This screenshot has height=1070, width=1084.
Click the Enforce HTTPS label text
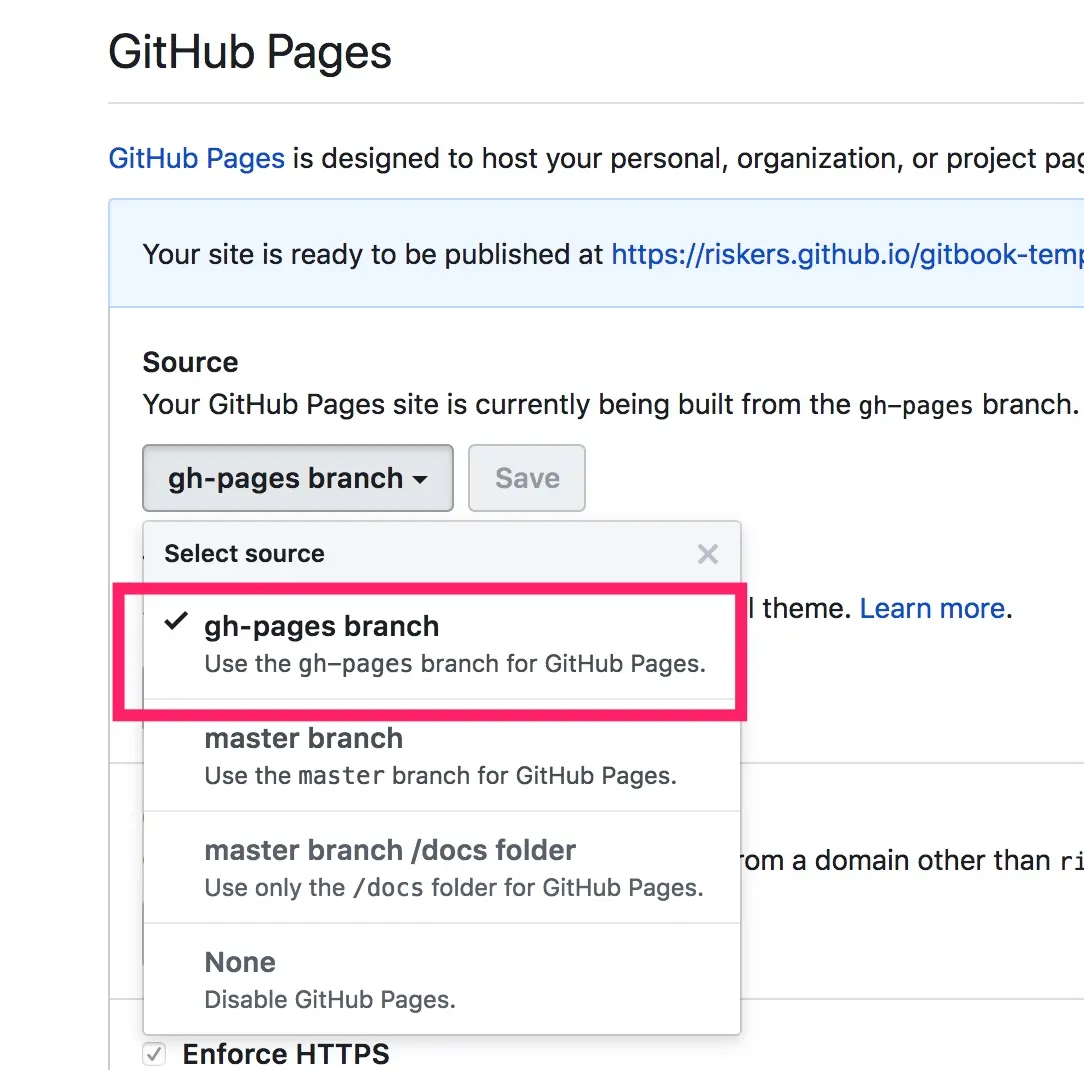click(x=286, y=1055)
